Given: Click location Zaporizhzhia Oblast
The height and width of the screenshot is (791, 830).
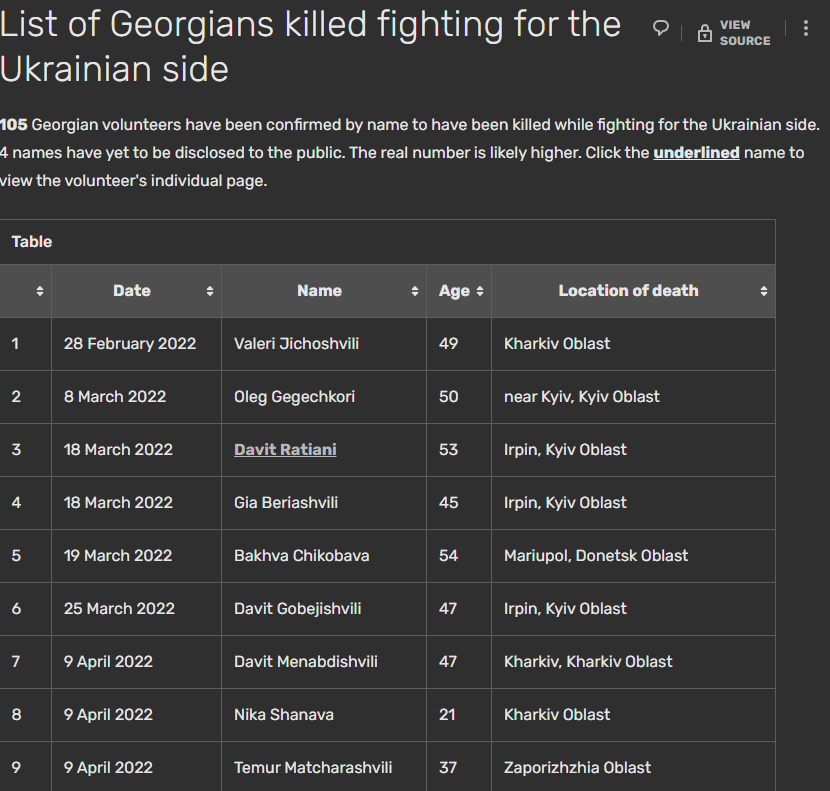Looking at the screenshot, I should click(578, 767).
